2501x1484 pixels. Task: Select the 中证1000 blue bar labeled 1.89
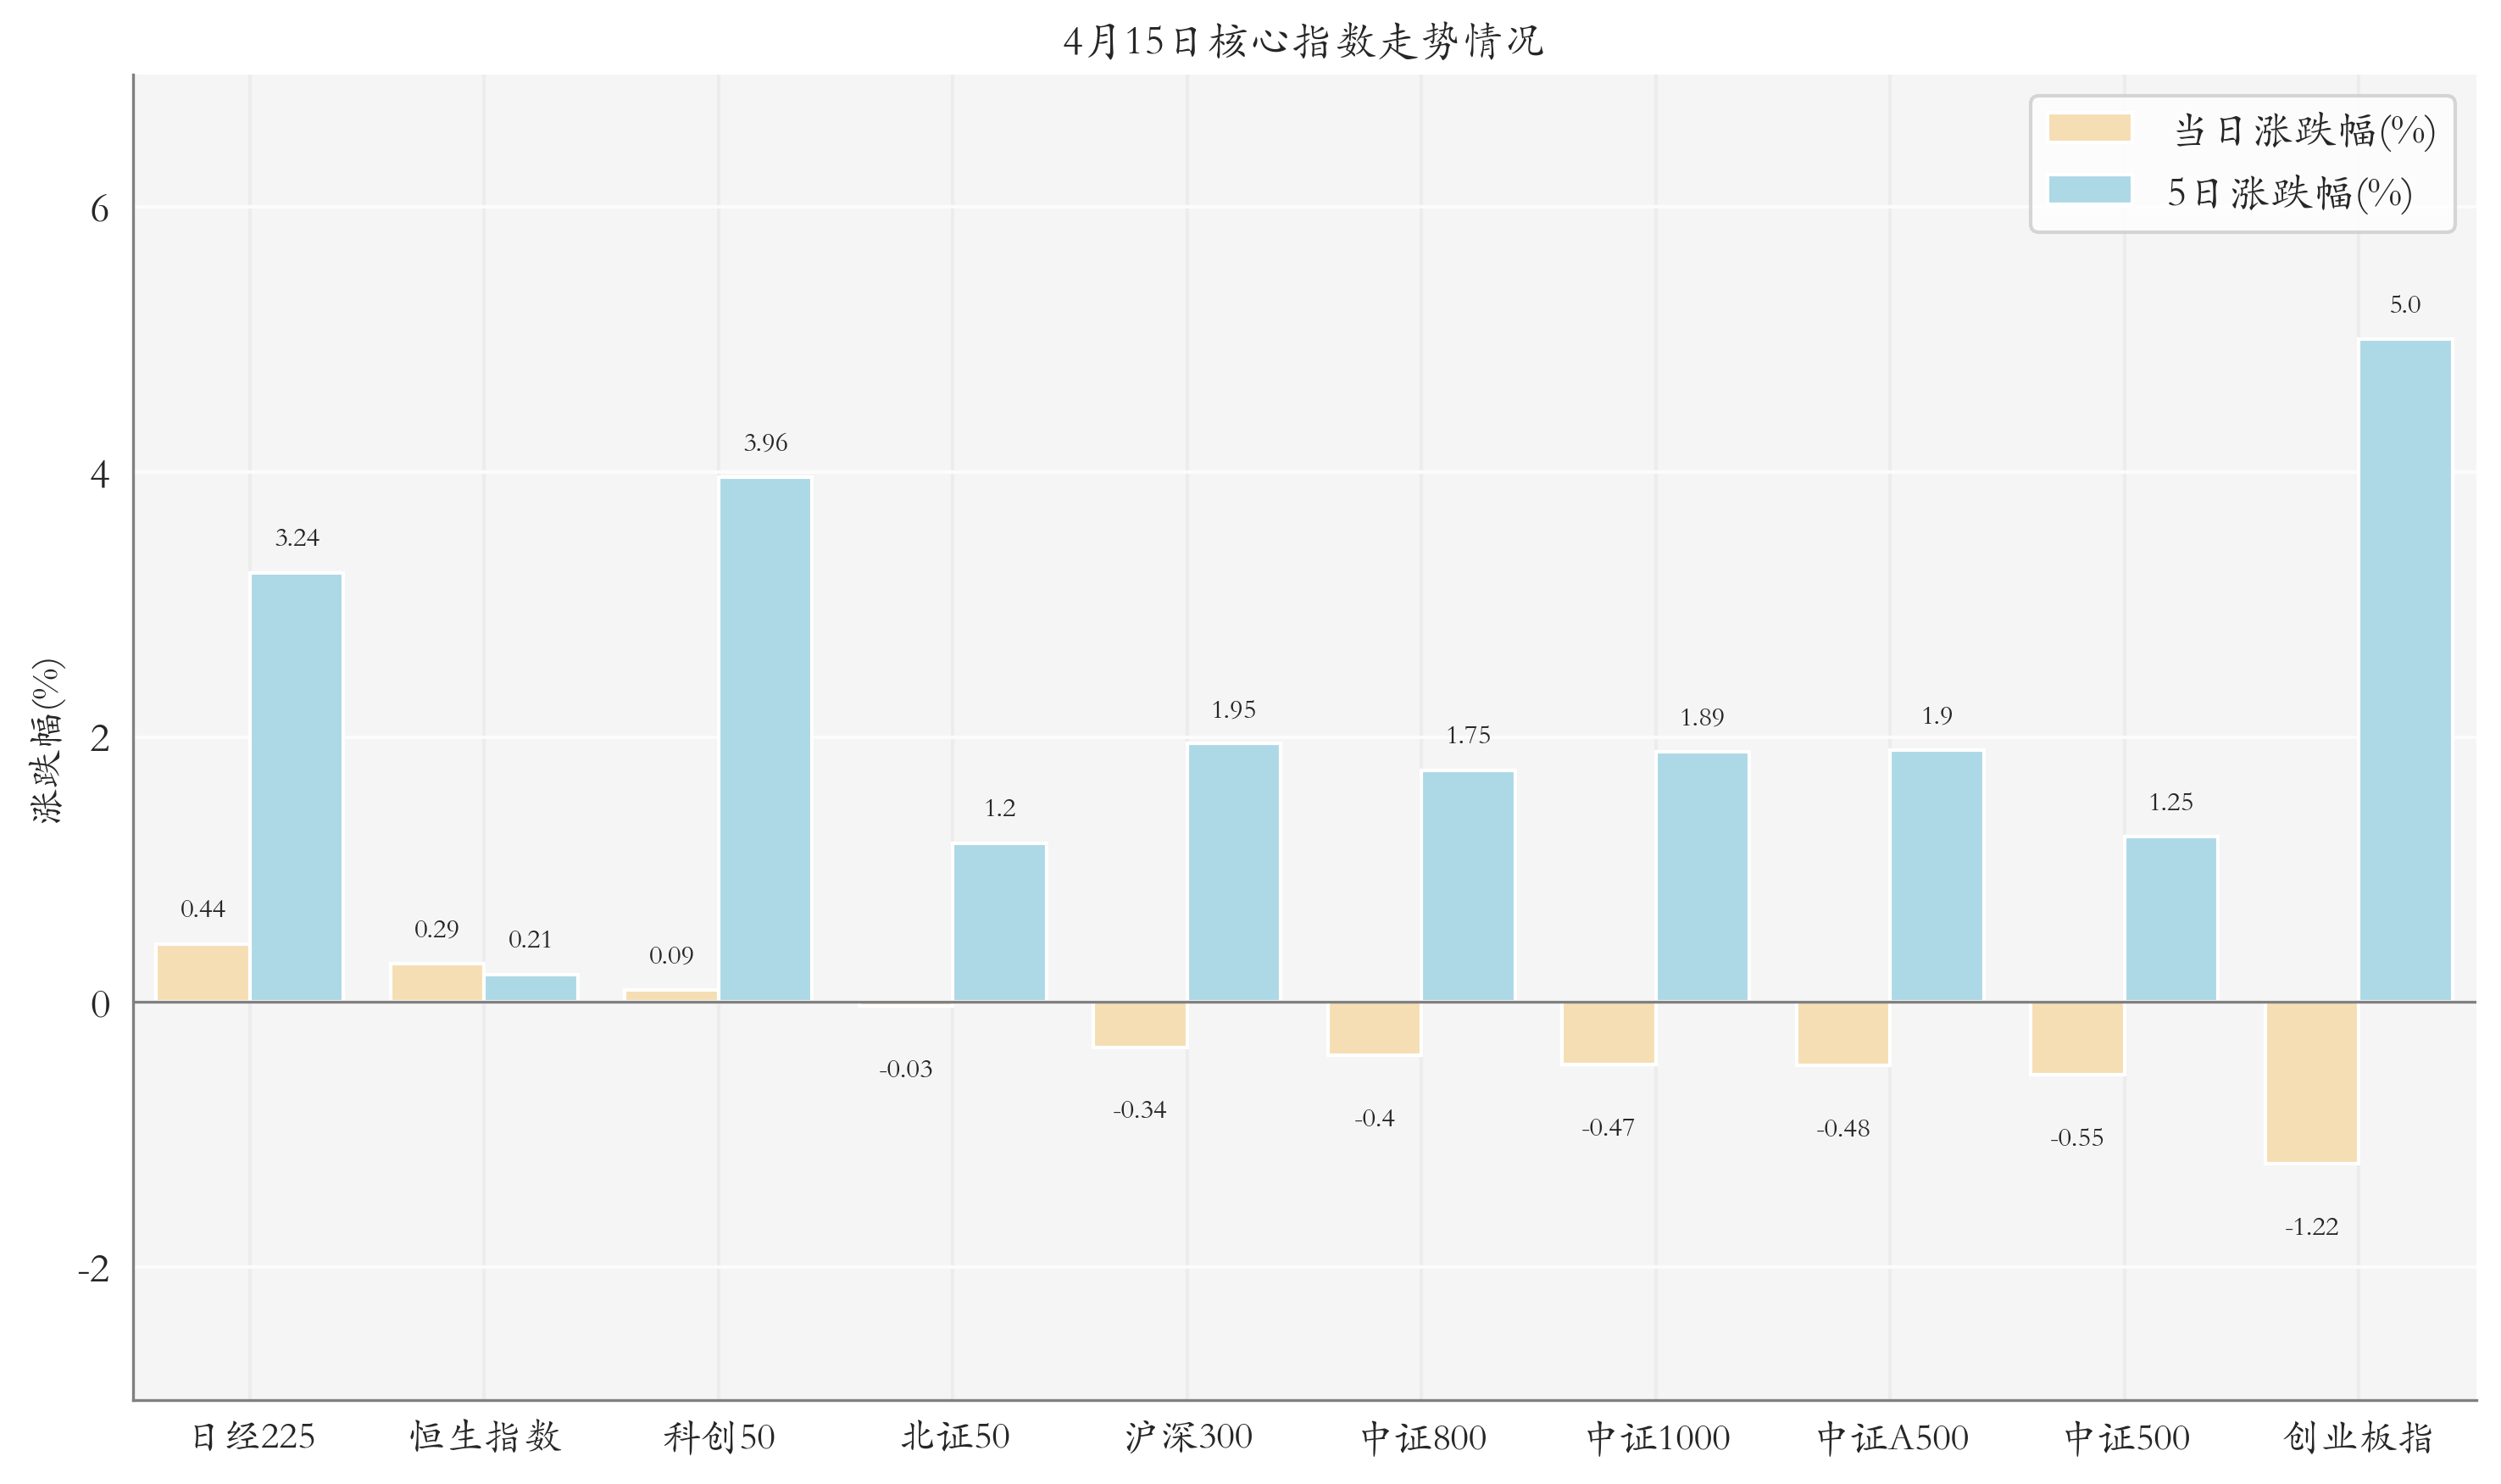(1702, 877)
